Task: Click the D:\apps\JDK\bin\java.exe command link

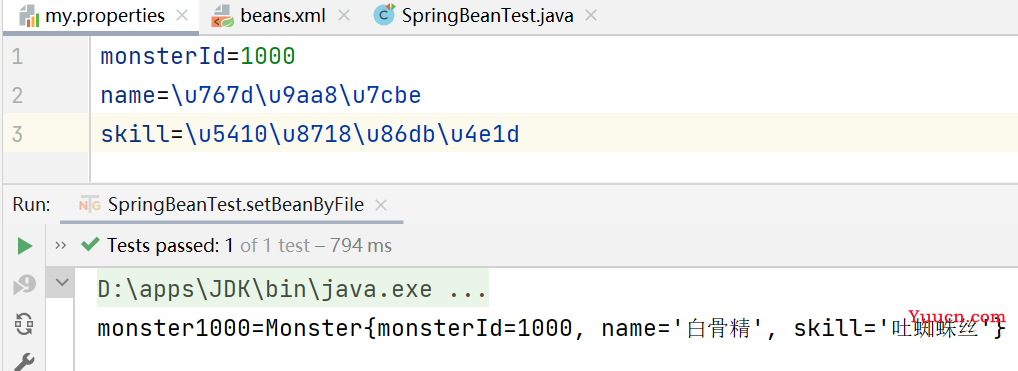Action: point(265,288)
